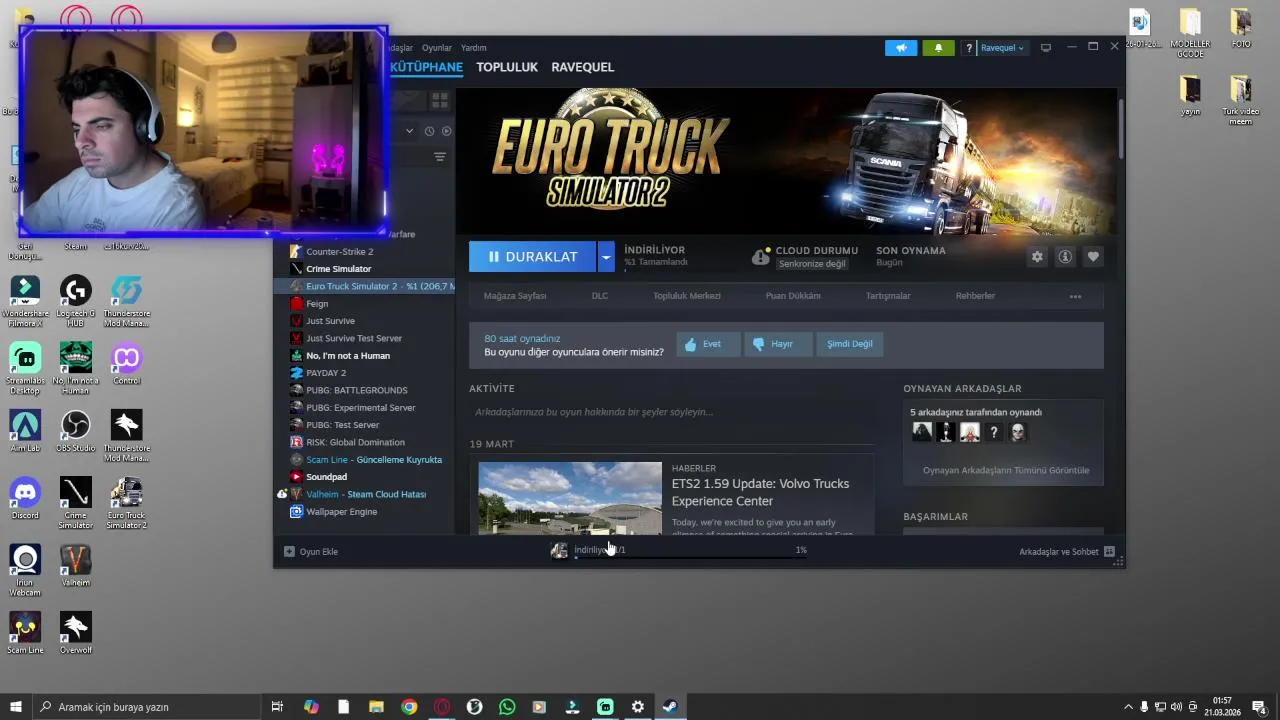Viewport: 1280px width, 720px height.
Task: Click the Oyun Ekle plus icon
Action: [x=289, y=551]
